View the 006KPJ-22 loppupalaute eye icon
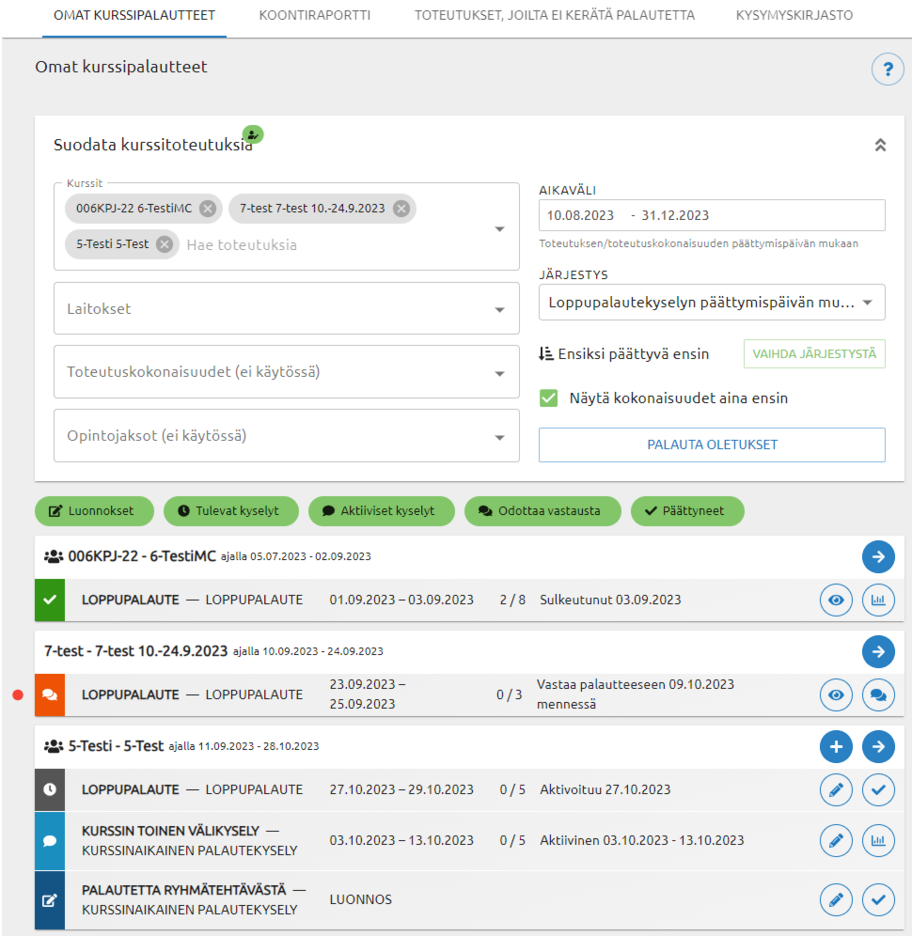The image size is (912, 936). (836, 601)
